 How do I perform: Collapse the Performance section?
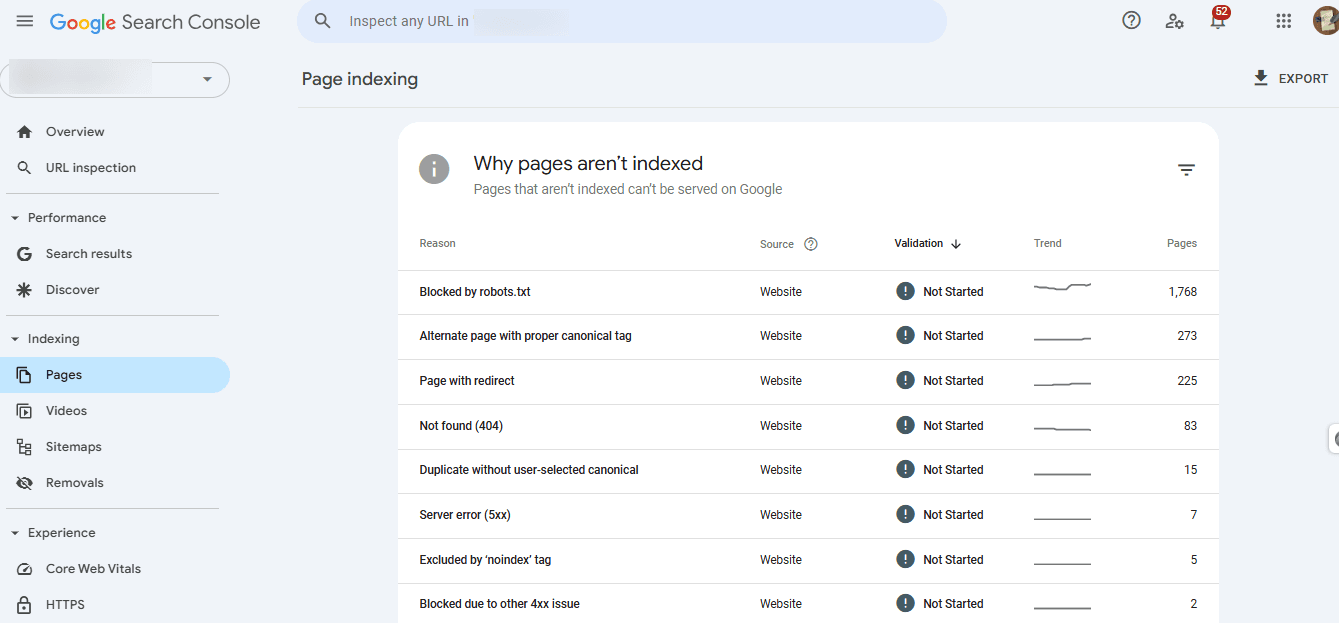point(12,217)
